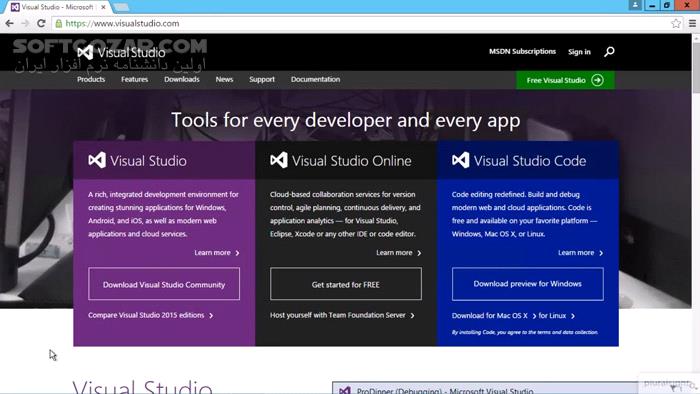Click MSDN Subscriptions link
This screenshot has width=700, height=394.
pos(522,51)
